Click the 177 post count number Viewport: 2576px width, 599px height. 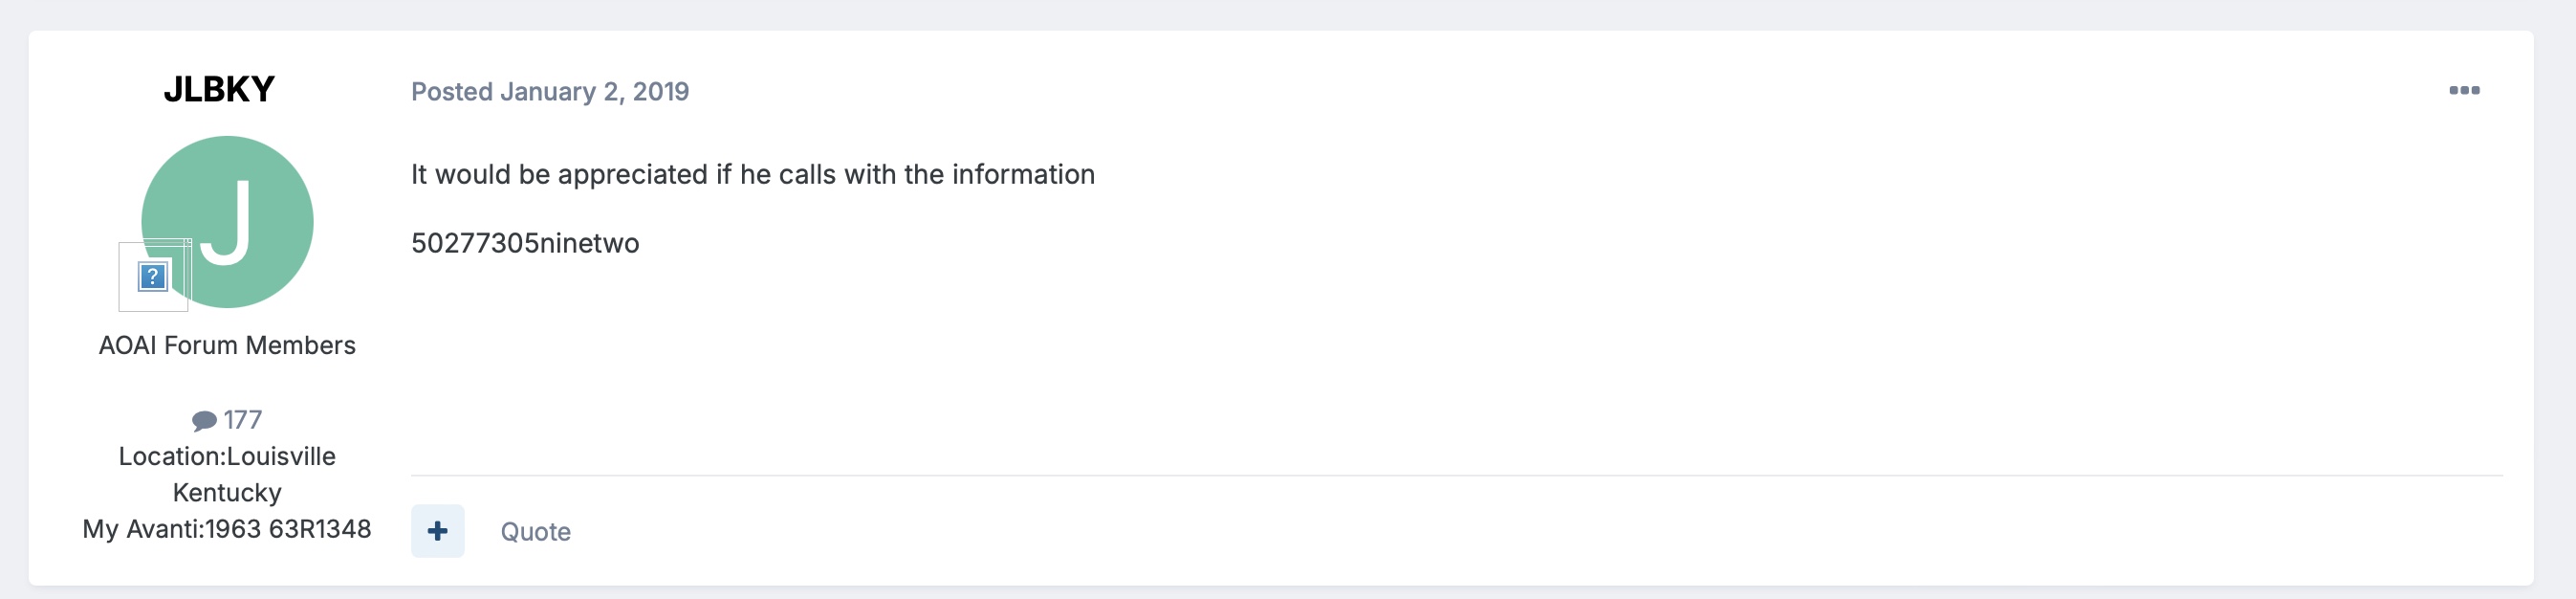[x=243, y=420]
